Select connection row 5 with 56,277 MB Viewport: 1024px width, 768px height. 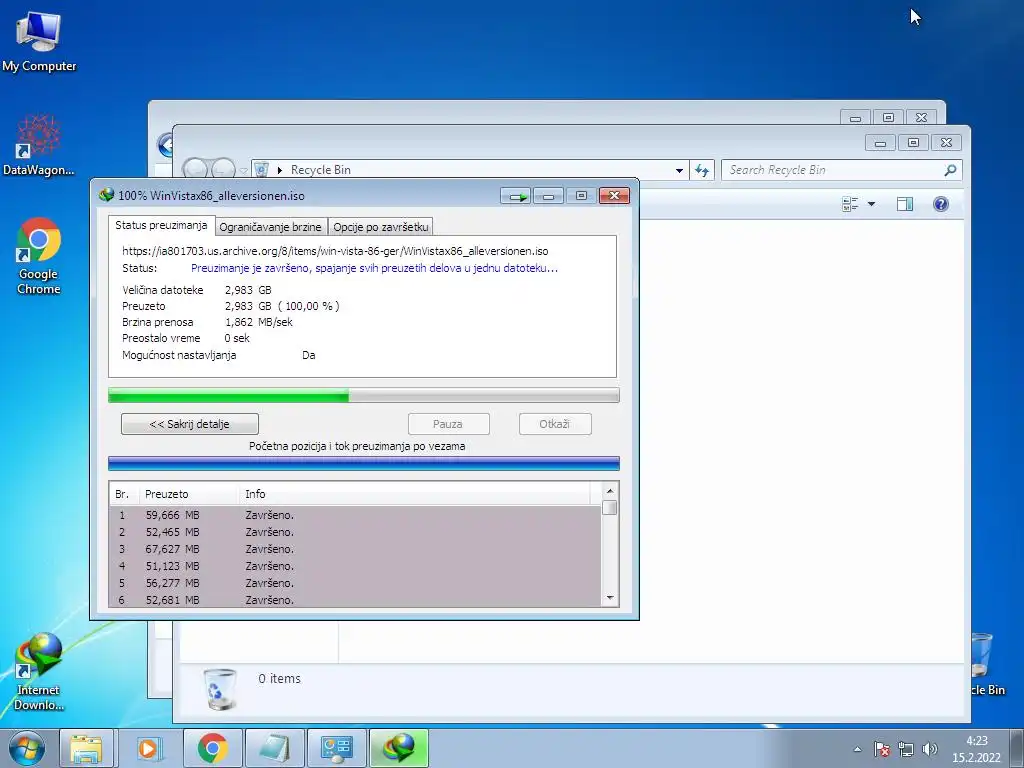point(355,583)
